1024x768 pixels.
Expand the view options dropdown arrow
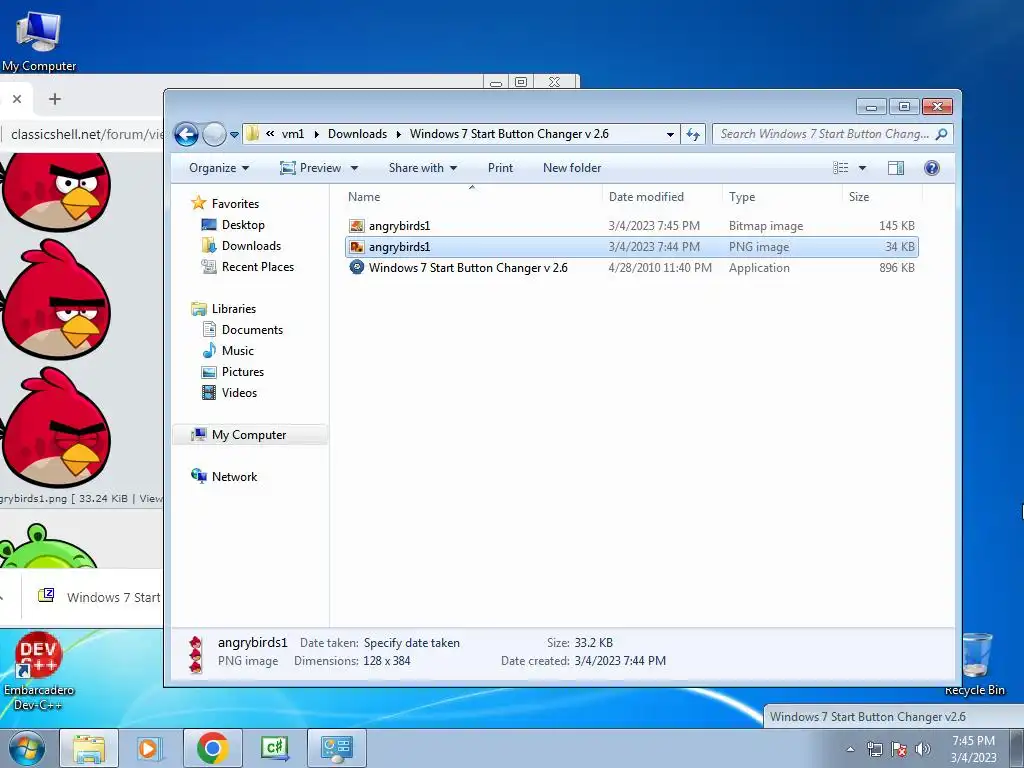(x=862, y=168)
